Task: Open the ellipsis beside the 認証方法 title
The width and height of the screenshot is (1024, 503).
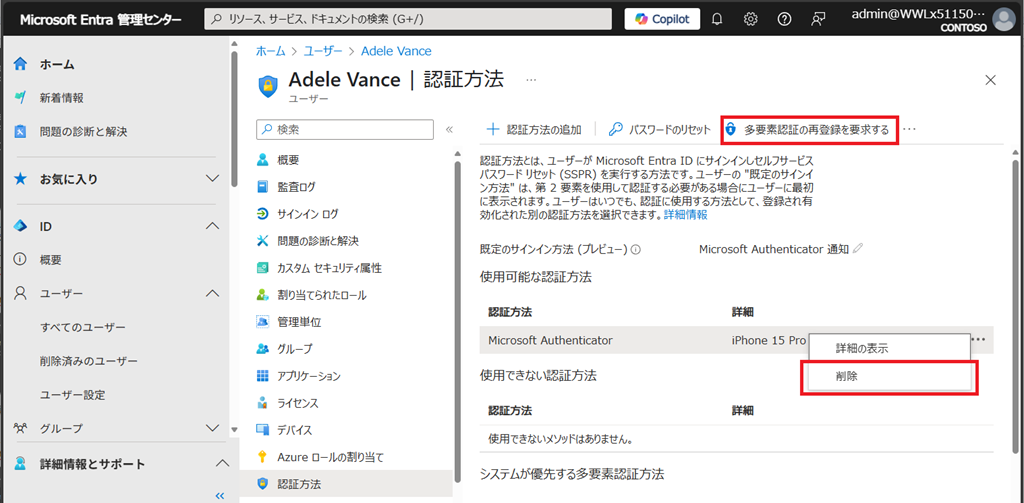Action: (531, 80)
